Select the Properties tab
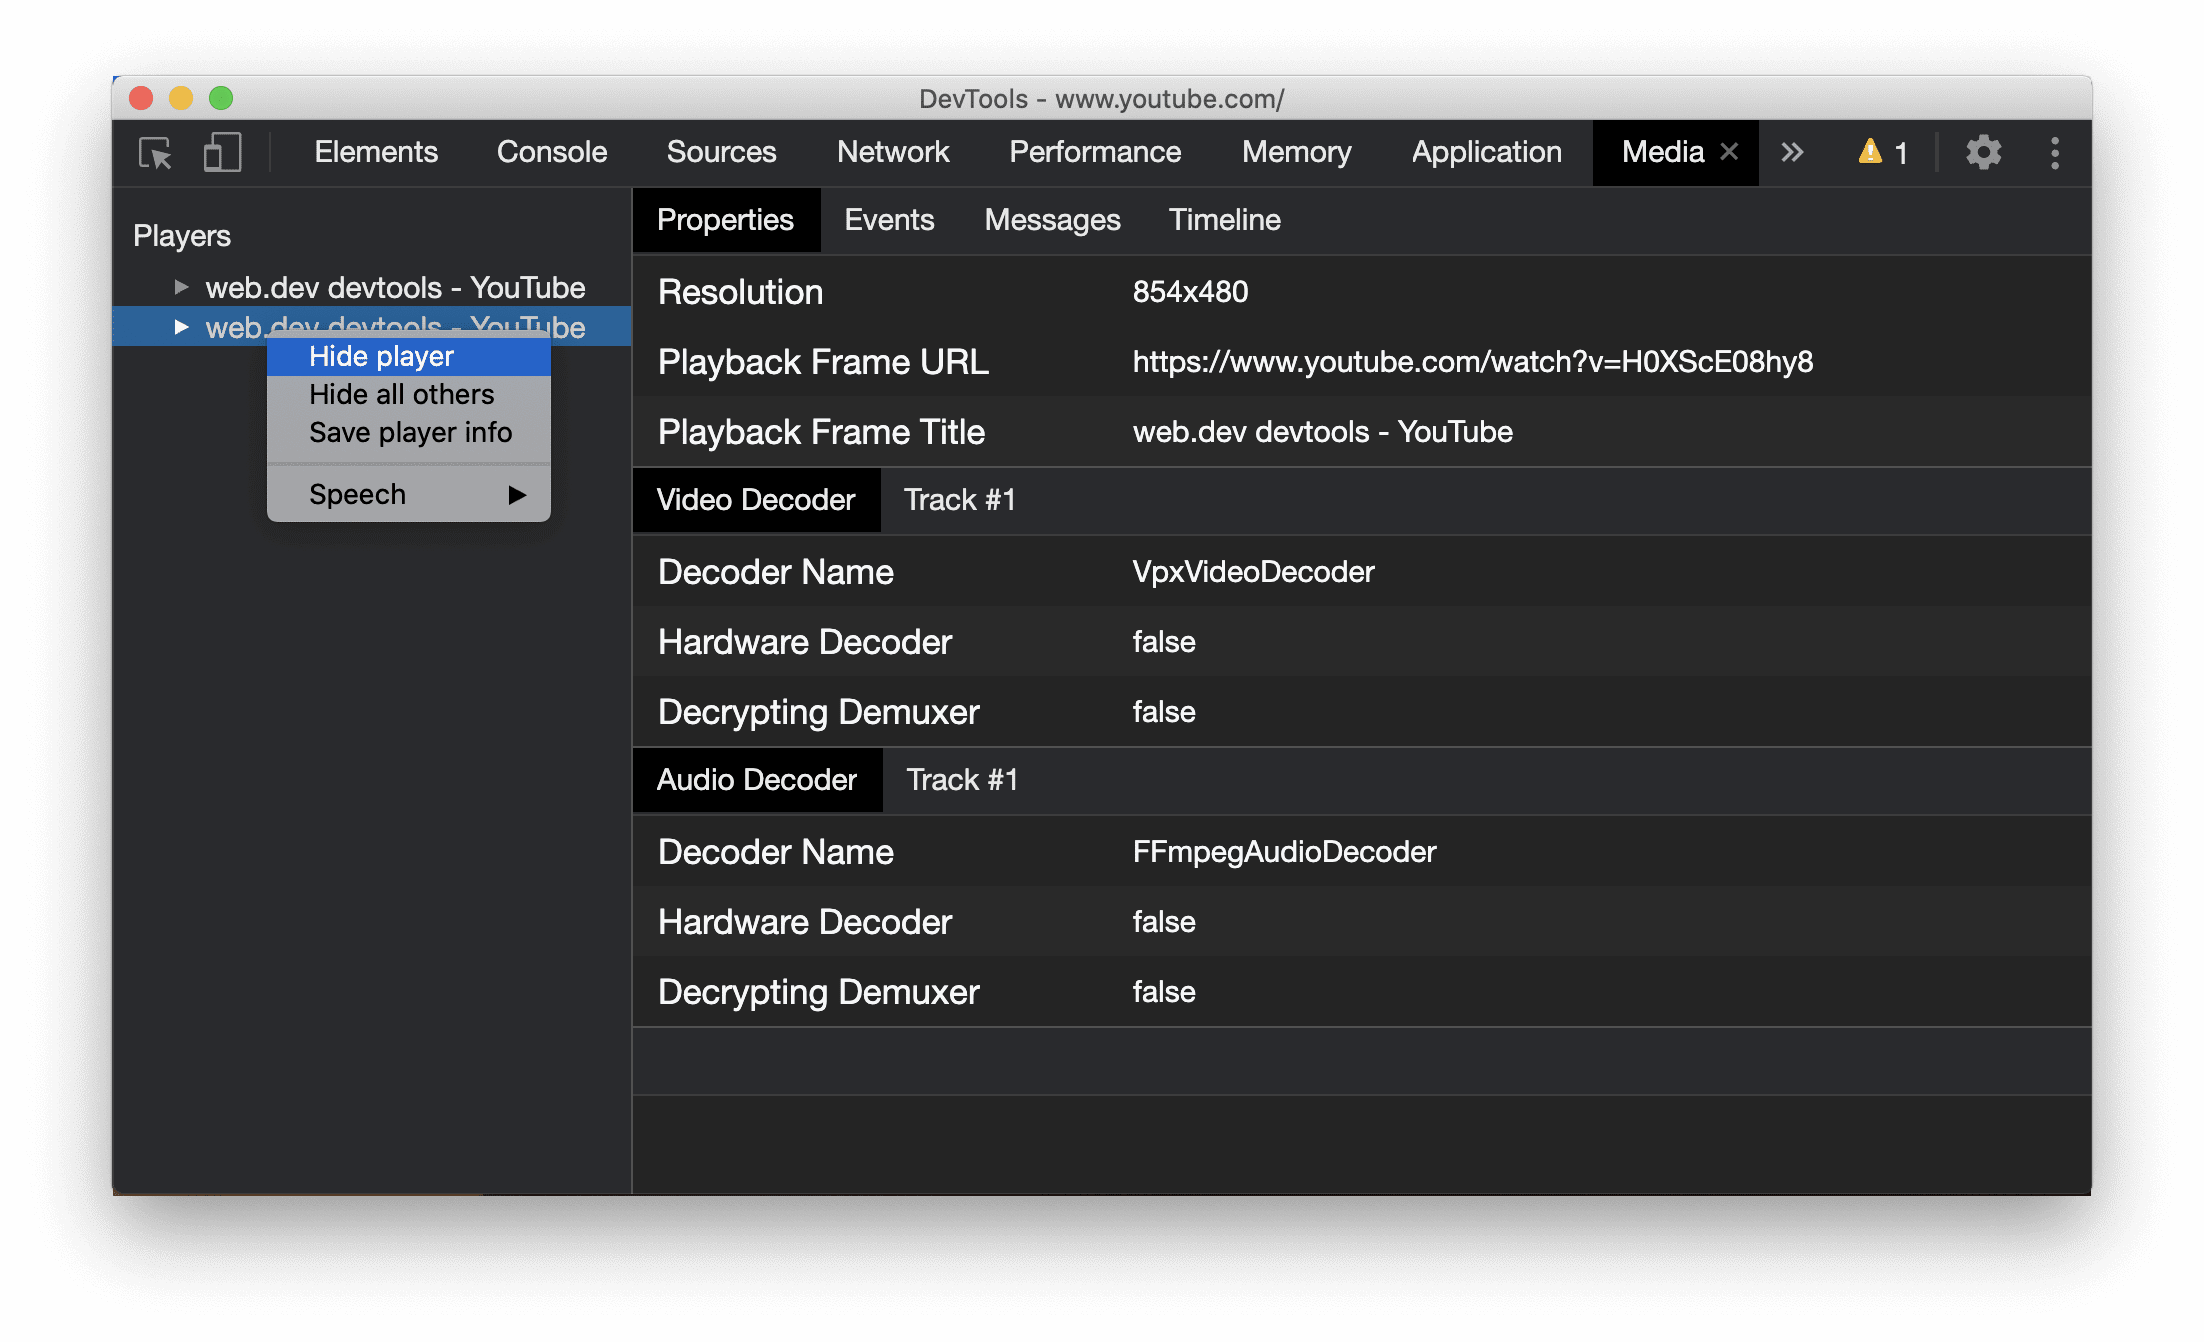The width and height of the screenshot is (2204, 1342). (724, 221)
